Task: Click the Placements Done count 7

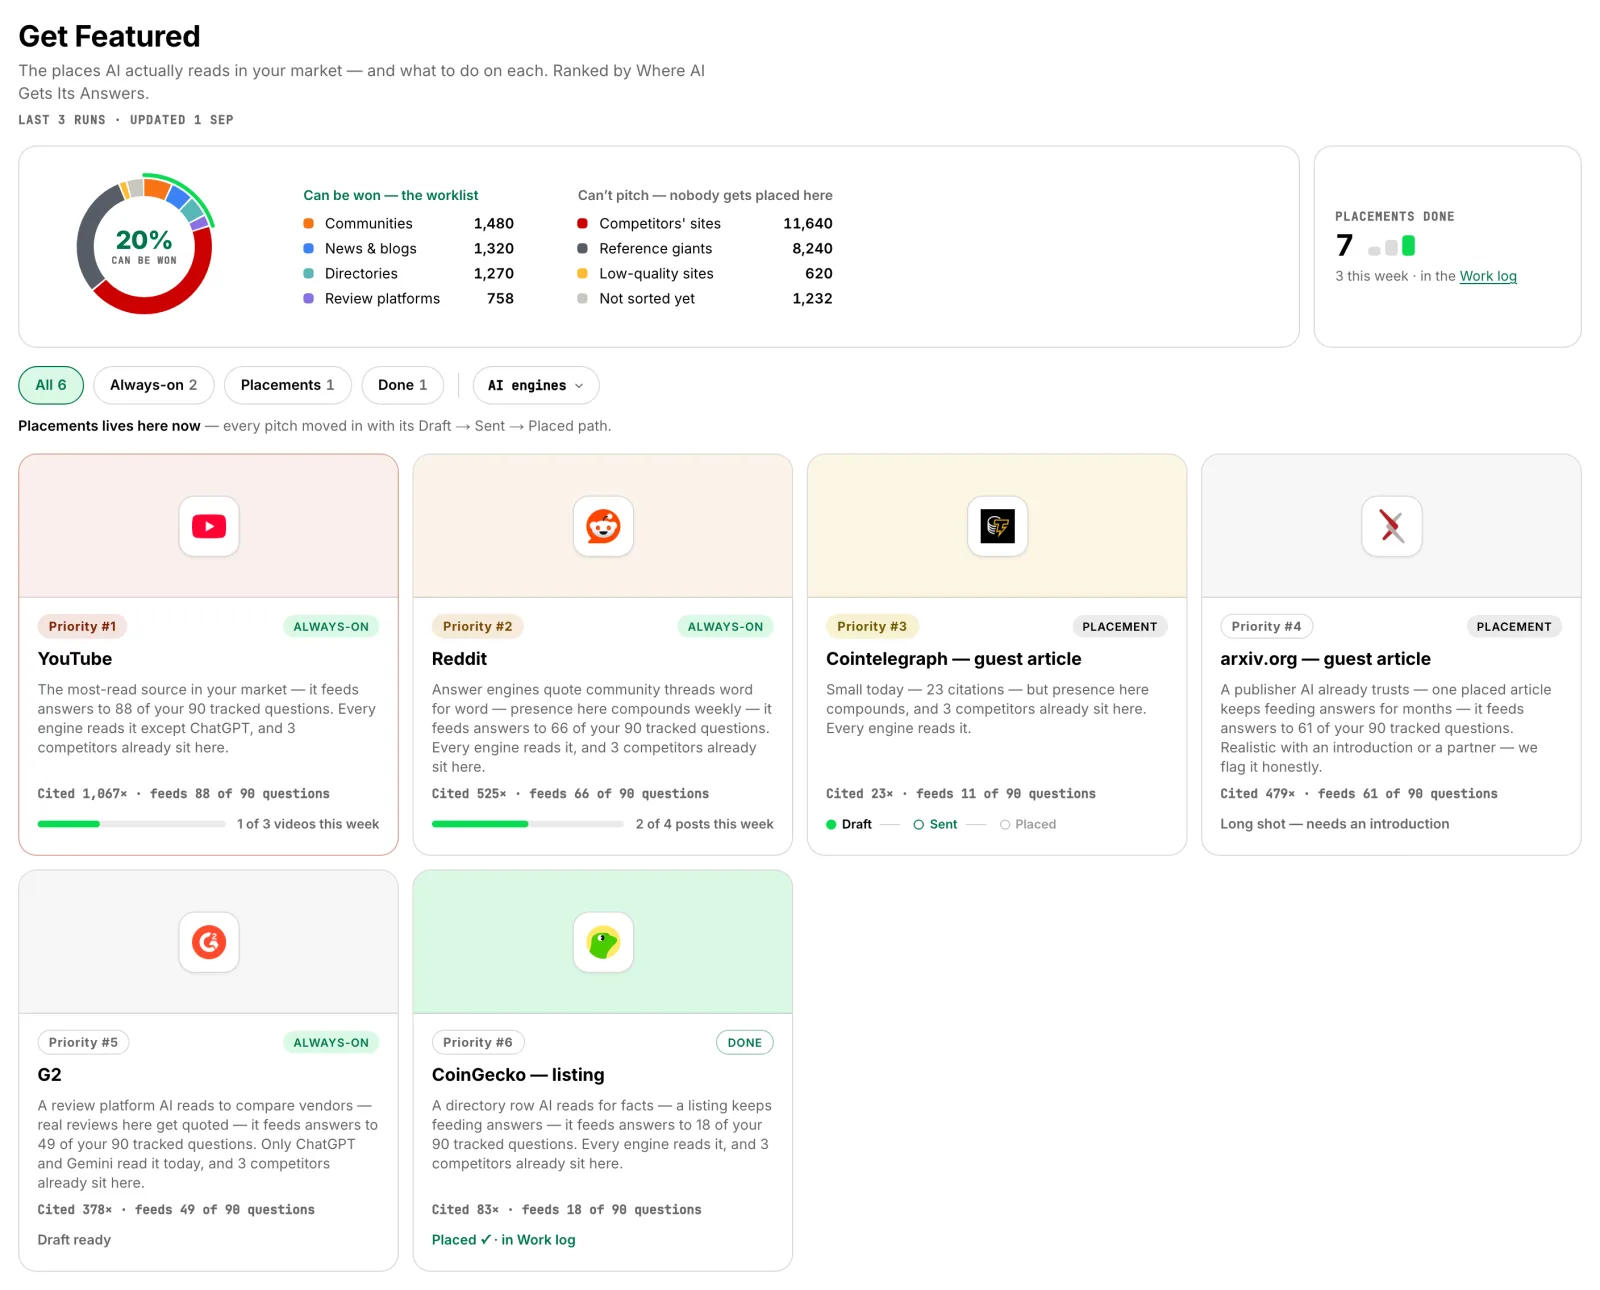Action: coord(1345,245)
